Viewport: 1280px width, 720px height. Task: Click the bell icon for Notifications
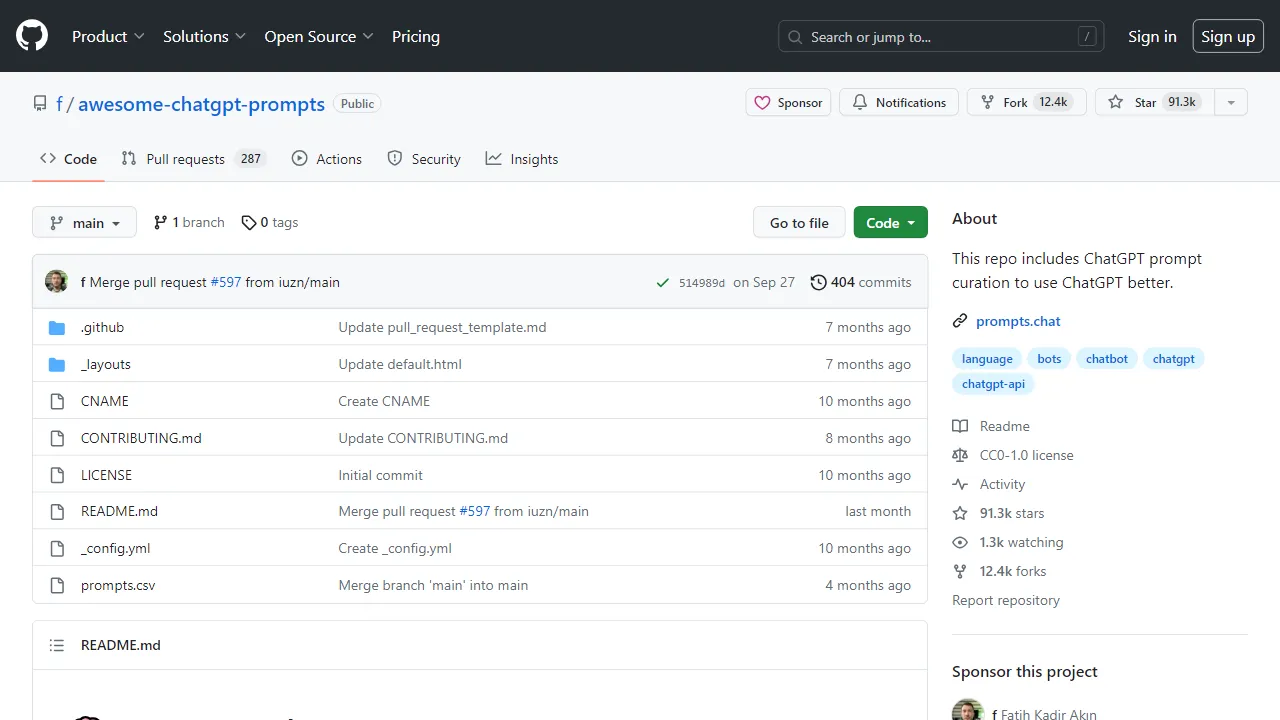pyautogui.click(x=860, y=103)
